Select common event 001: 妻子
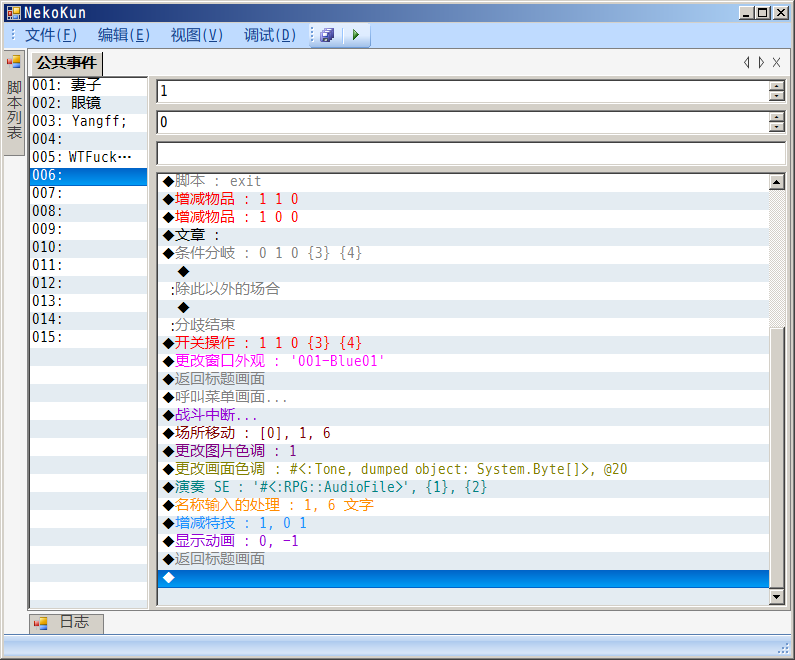 coord(89,85)
